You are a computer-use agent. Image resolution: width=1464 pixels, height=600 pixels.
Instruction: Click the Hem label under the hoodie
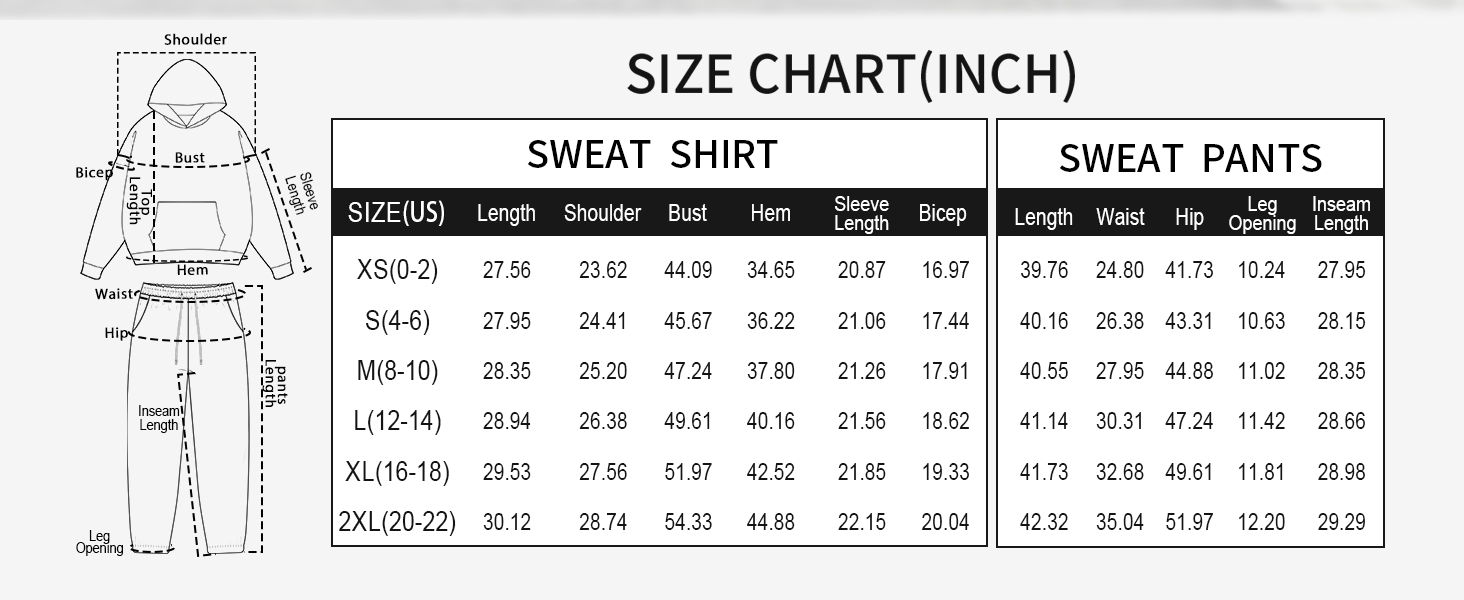pos(192,270)
